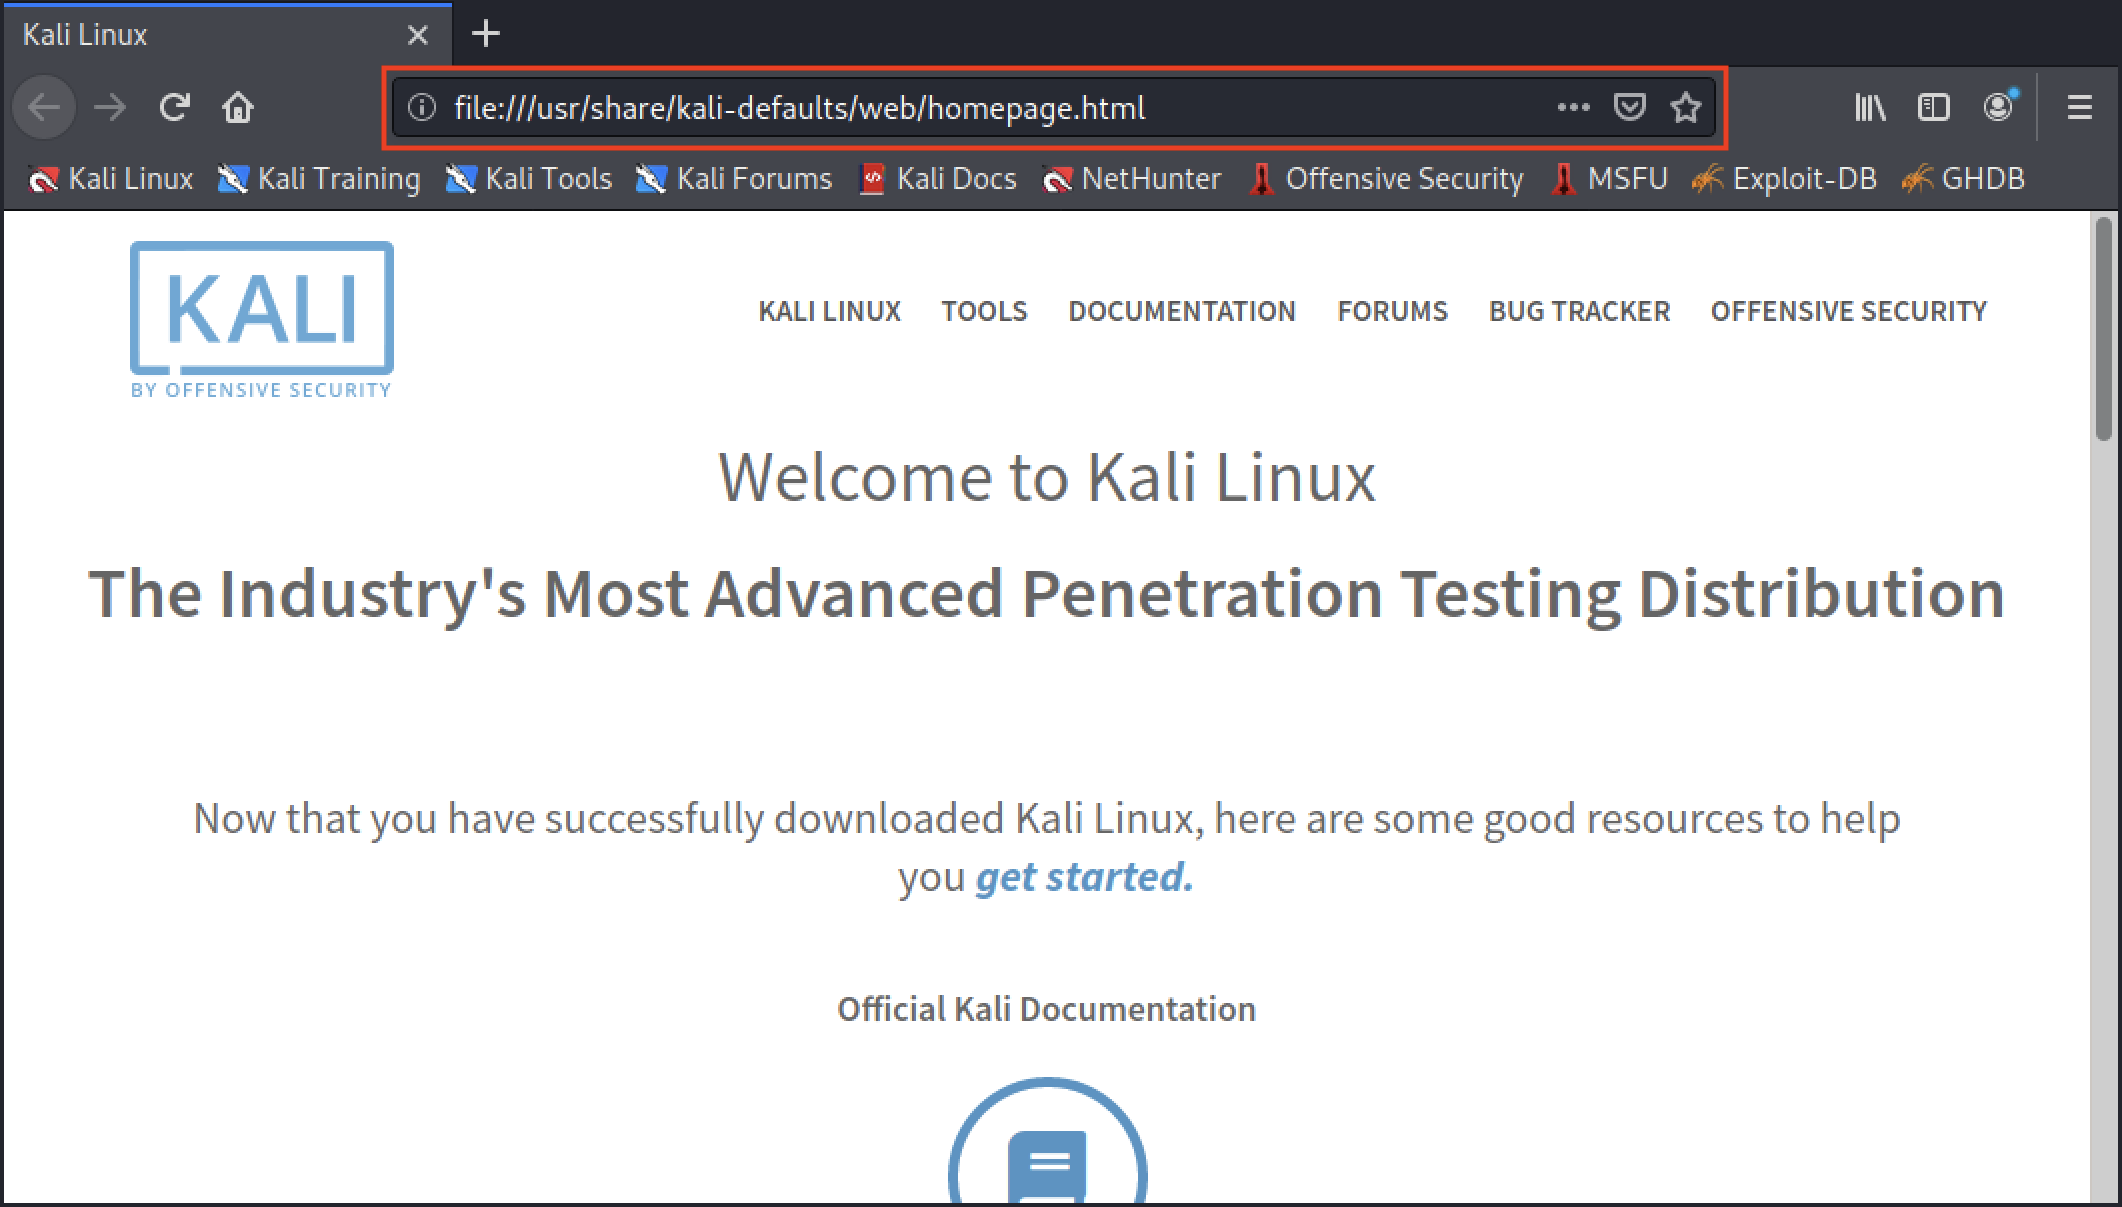Open the page actions three-dot menu
The image size is (2122, 1207).
1573,107
